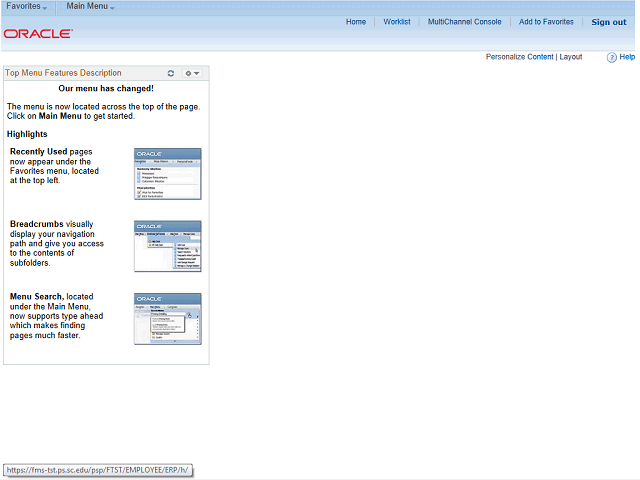Open the pagelet settings gear dropdown
The height and width of the screenshot is (480, 640).
(x=192, y=73)
